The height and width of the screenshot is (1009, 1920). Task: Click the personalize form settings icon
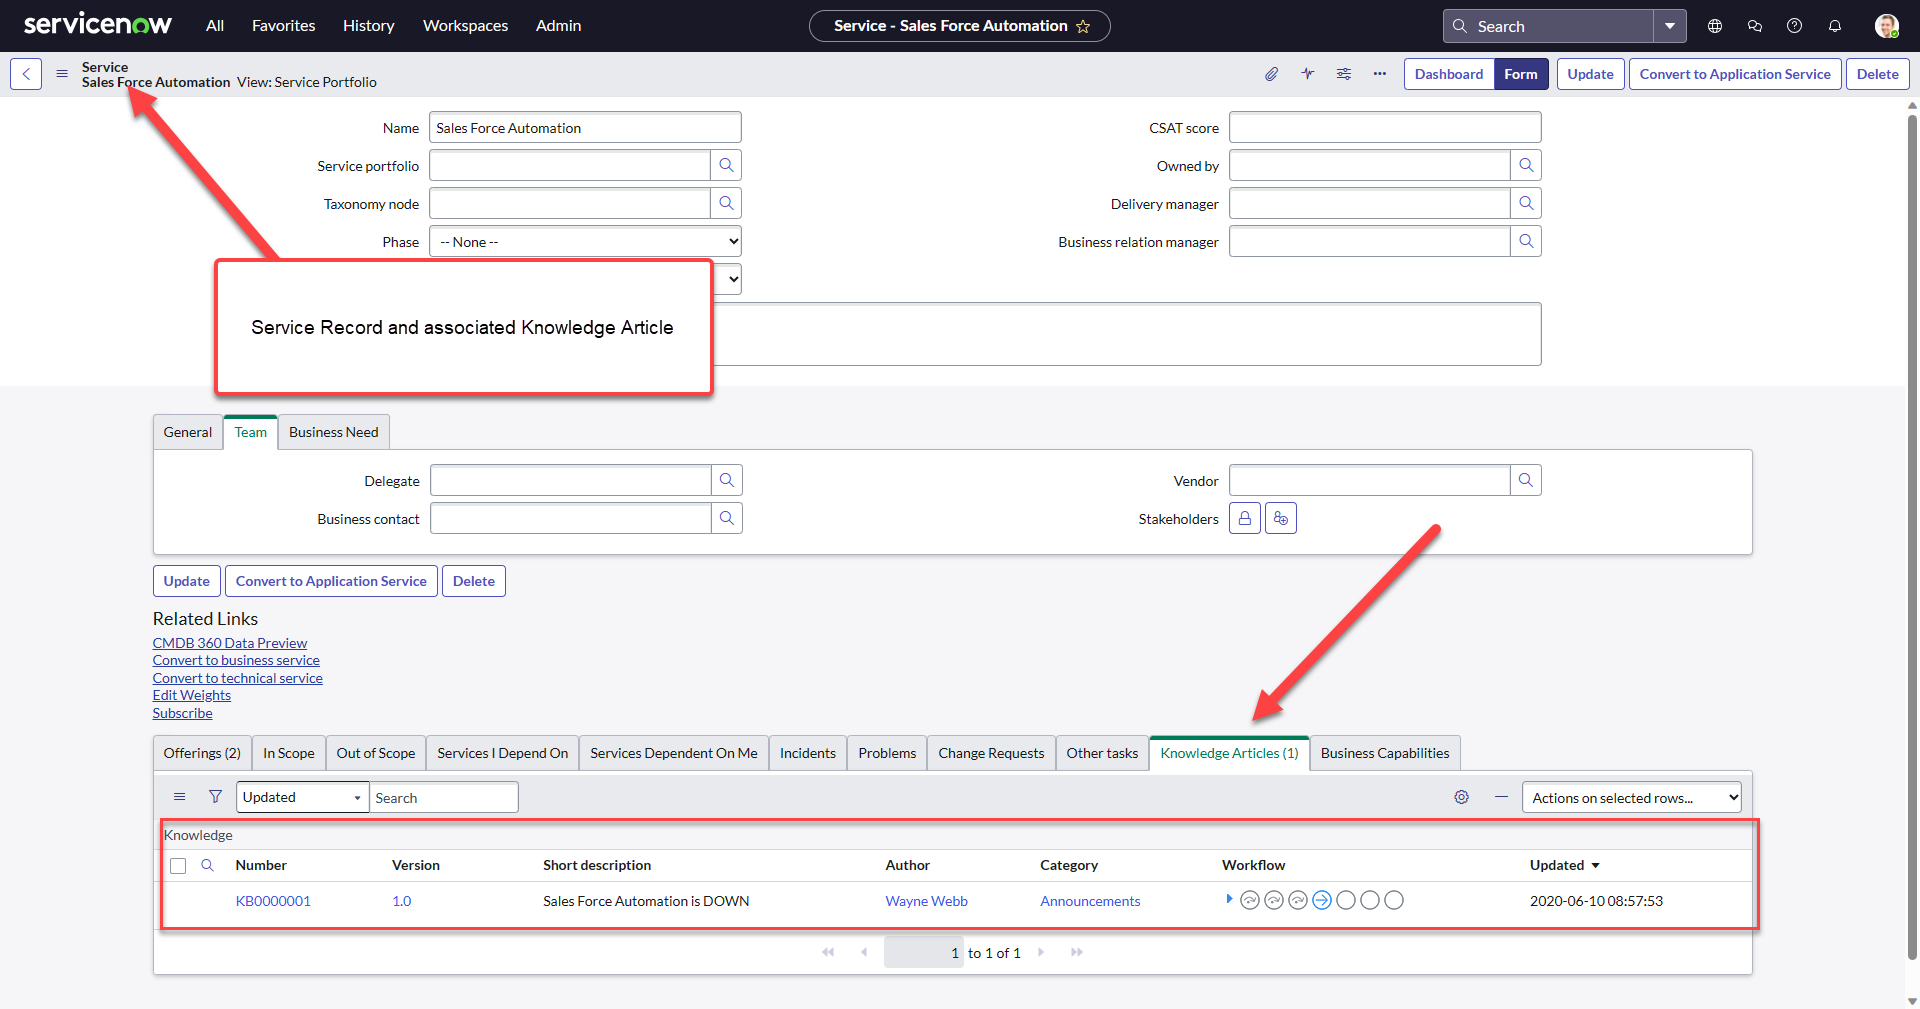[x=1343, y=73]
